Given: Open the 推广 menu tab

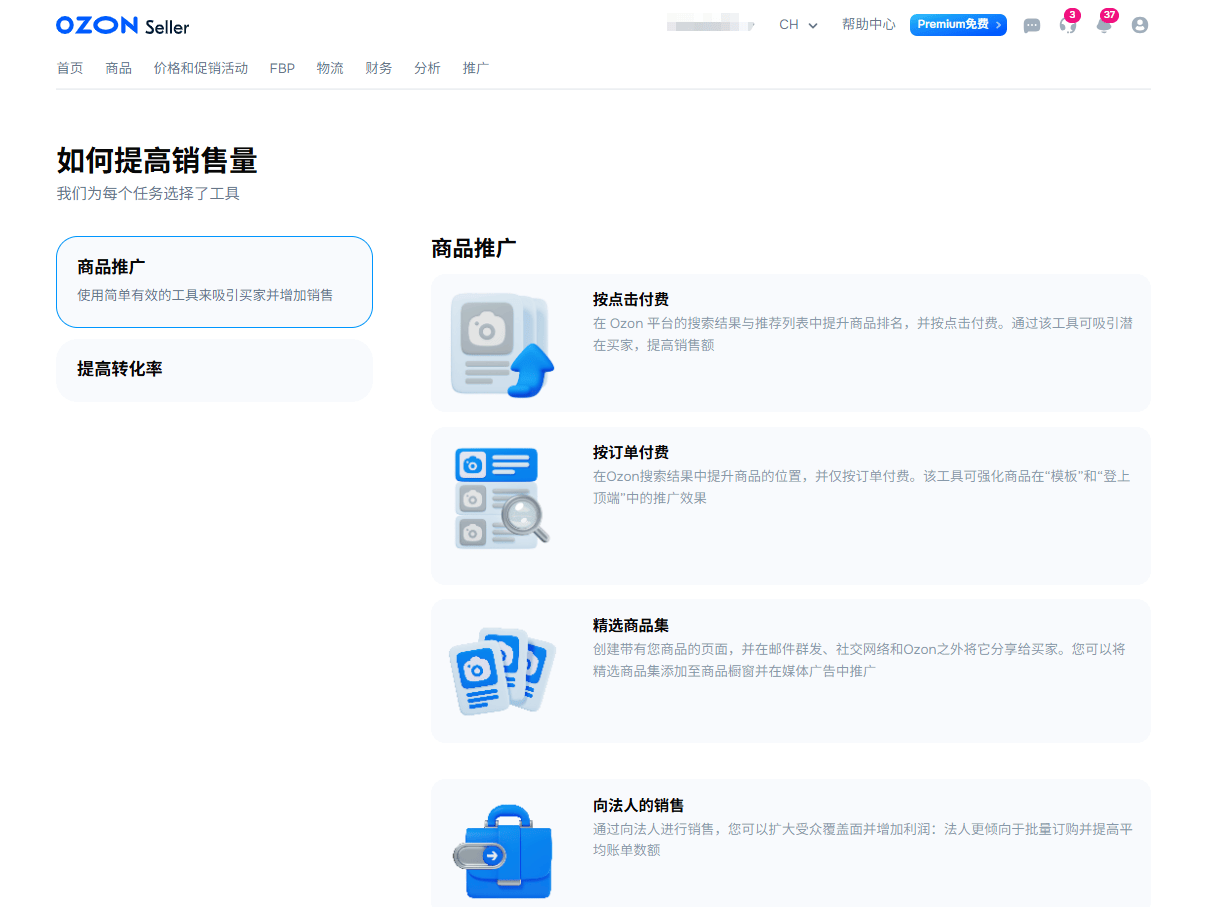Looking at the screenshot, I should coord(475,67).
